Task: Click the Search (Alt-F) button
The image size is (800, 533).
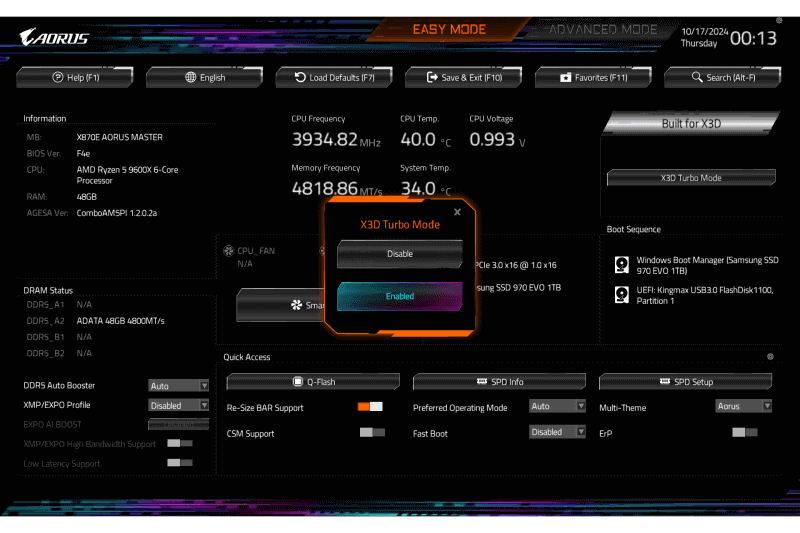Action: 722,78
